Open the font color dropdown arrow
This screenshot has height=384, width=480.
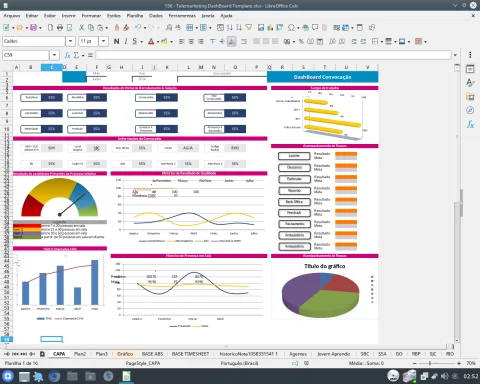pos(158,42)
